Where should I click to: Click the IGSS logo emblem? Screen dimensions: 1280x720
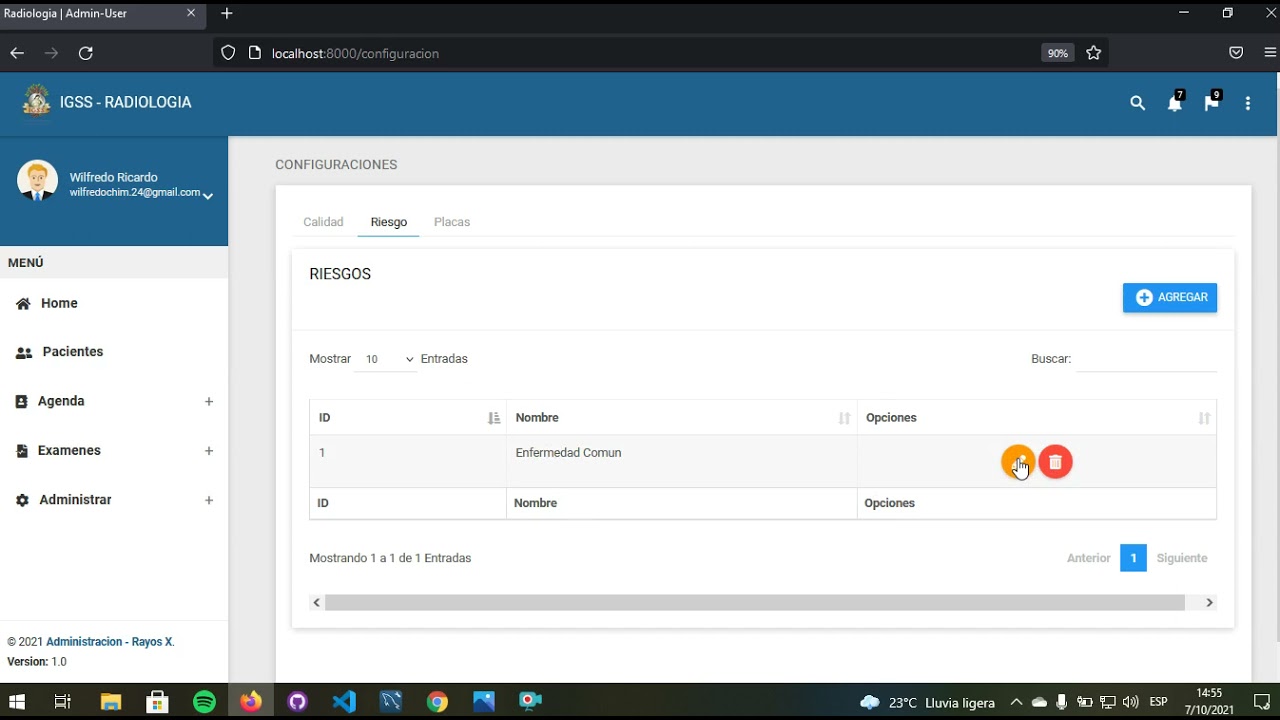point(37,100)
